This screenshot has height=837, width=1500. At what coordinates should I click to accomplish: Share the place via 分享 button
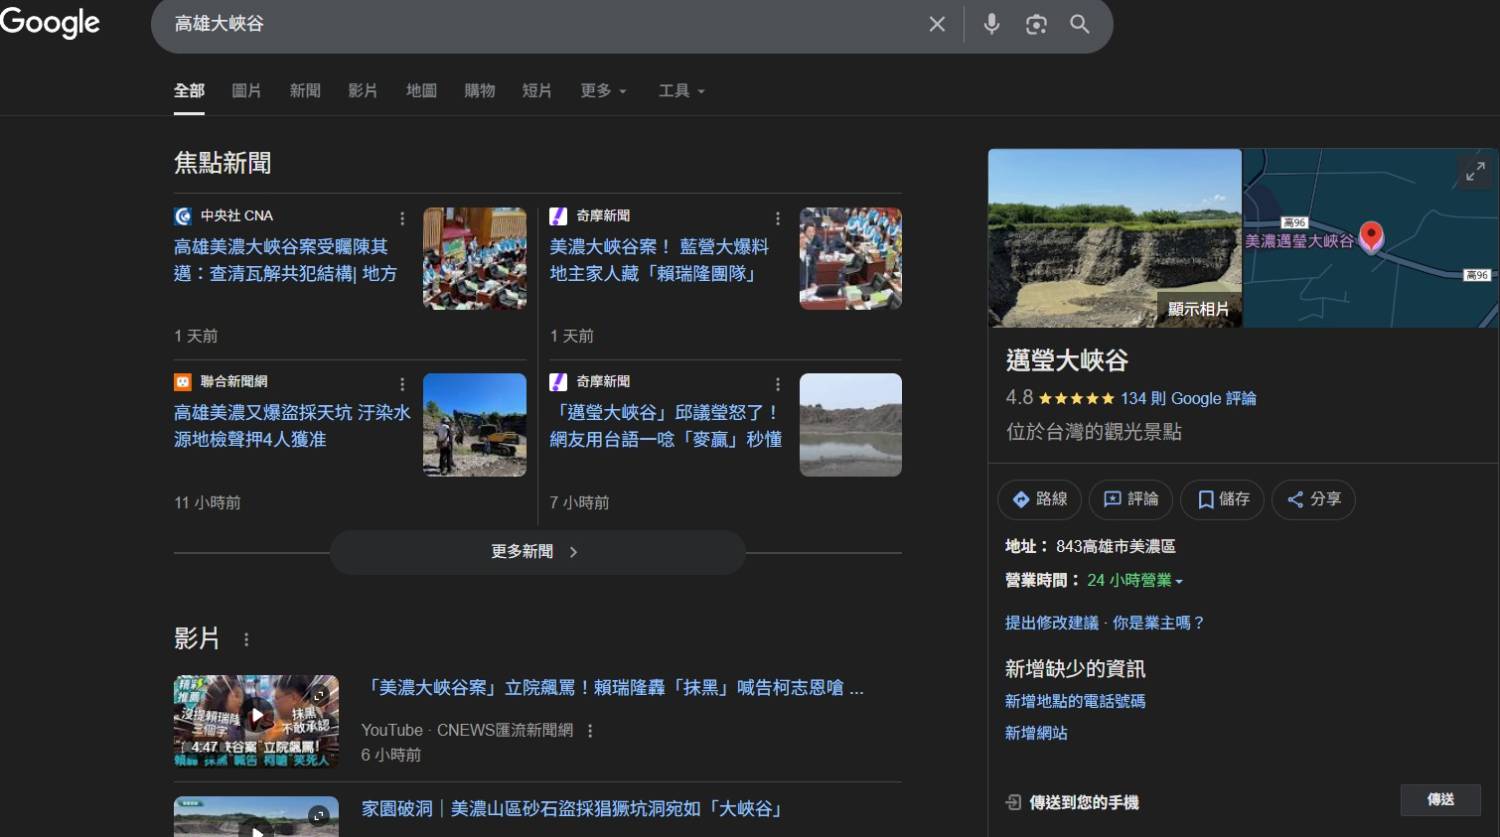[x=1313, y=499]
